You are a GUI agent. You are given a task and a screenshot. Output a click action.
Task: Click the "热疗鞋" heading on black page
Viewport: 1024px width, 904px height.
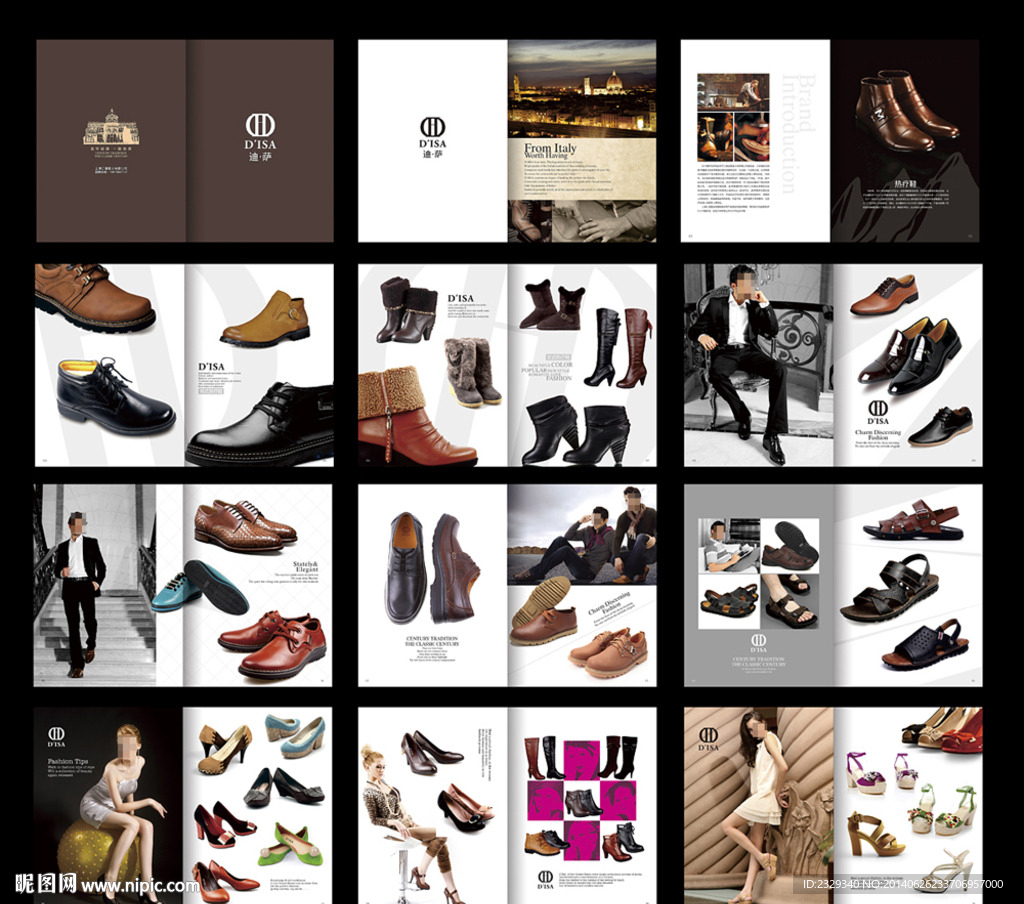pos(905,185)
